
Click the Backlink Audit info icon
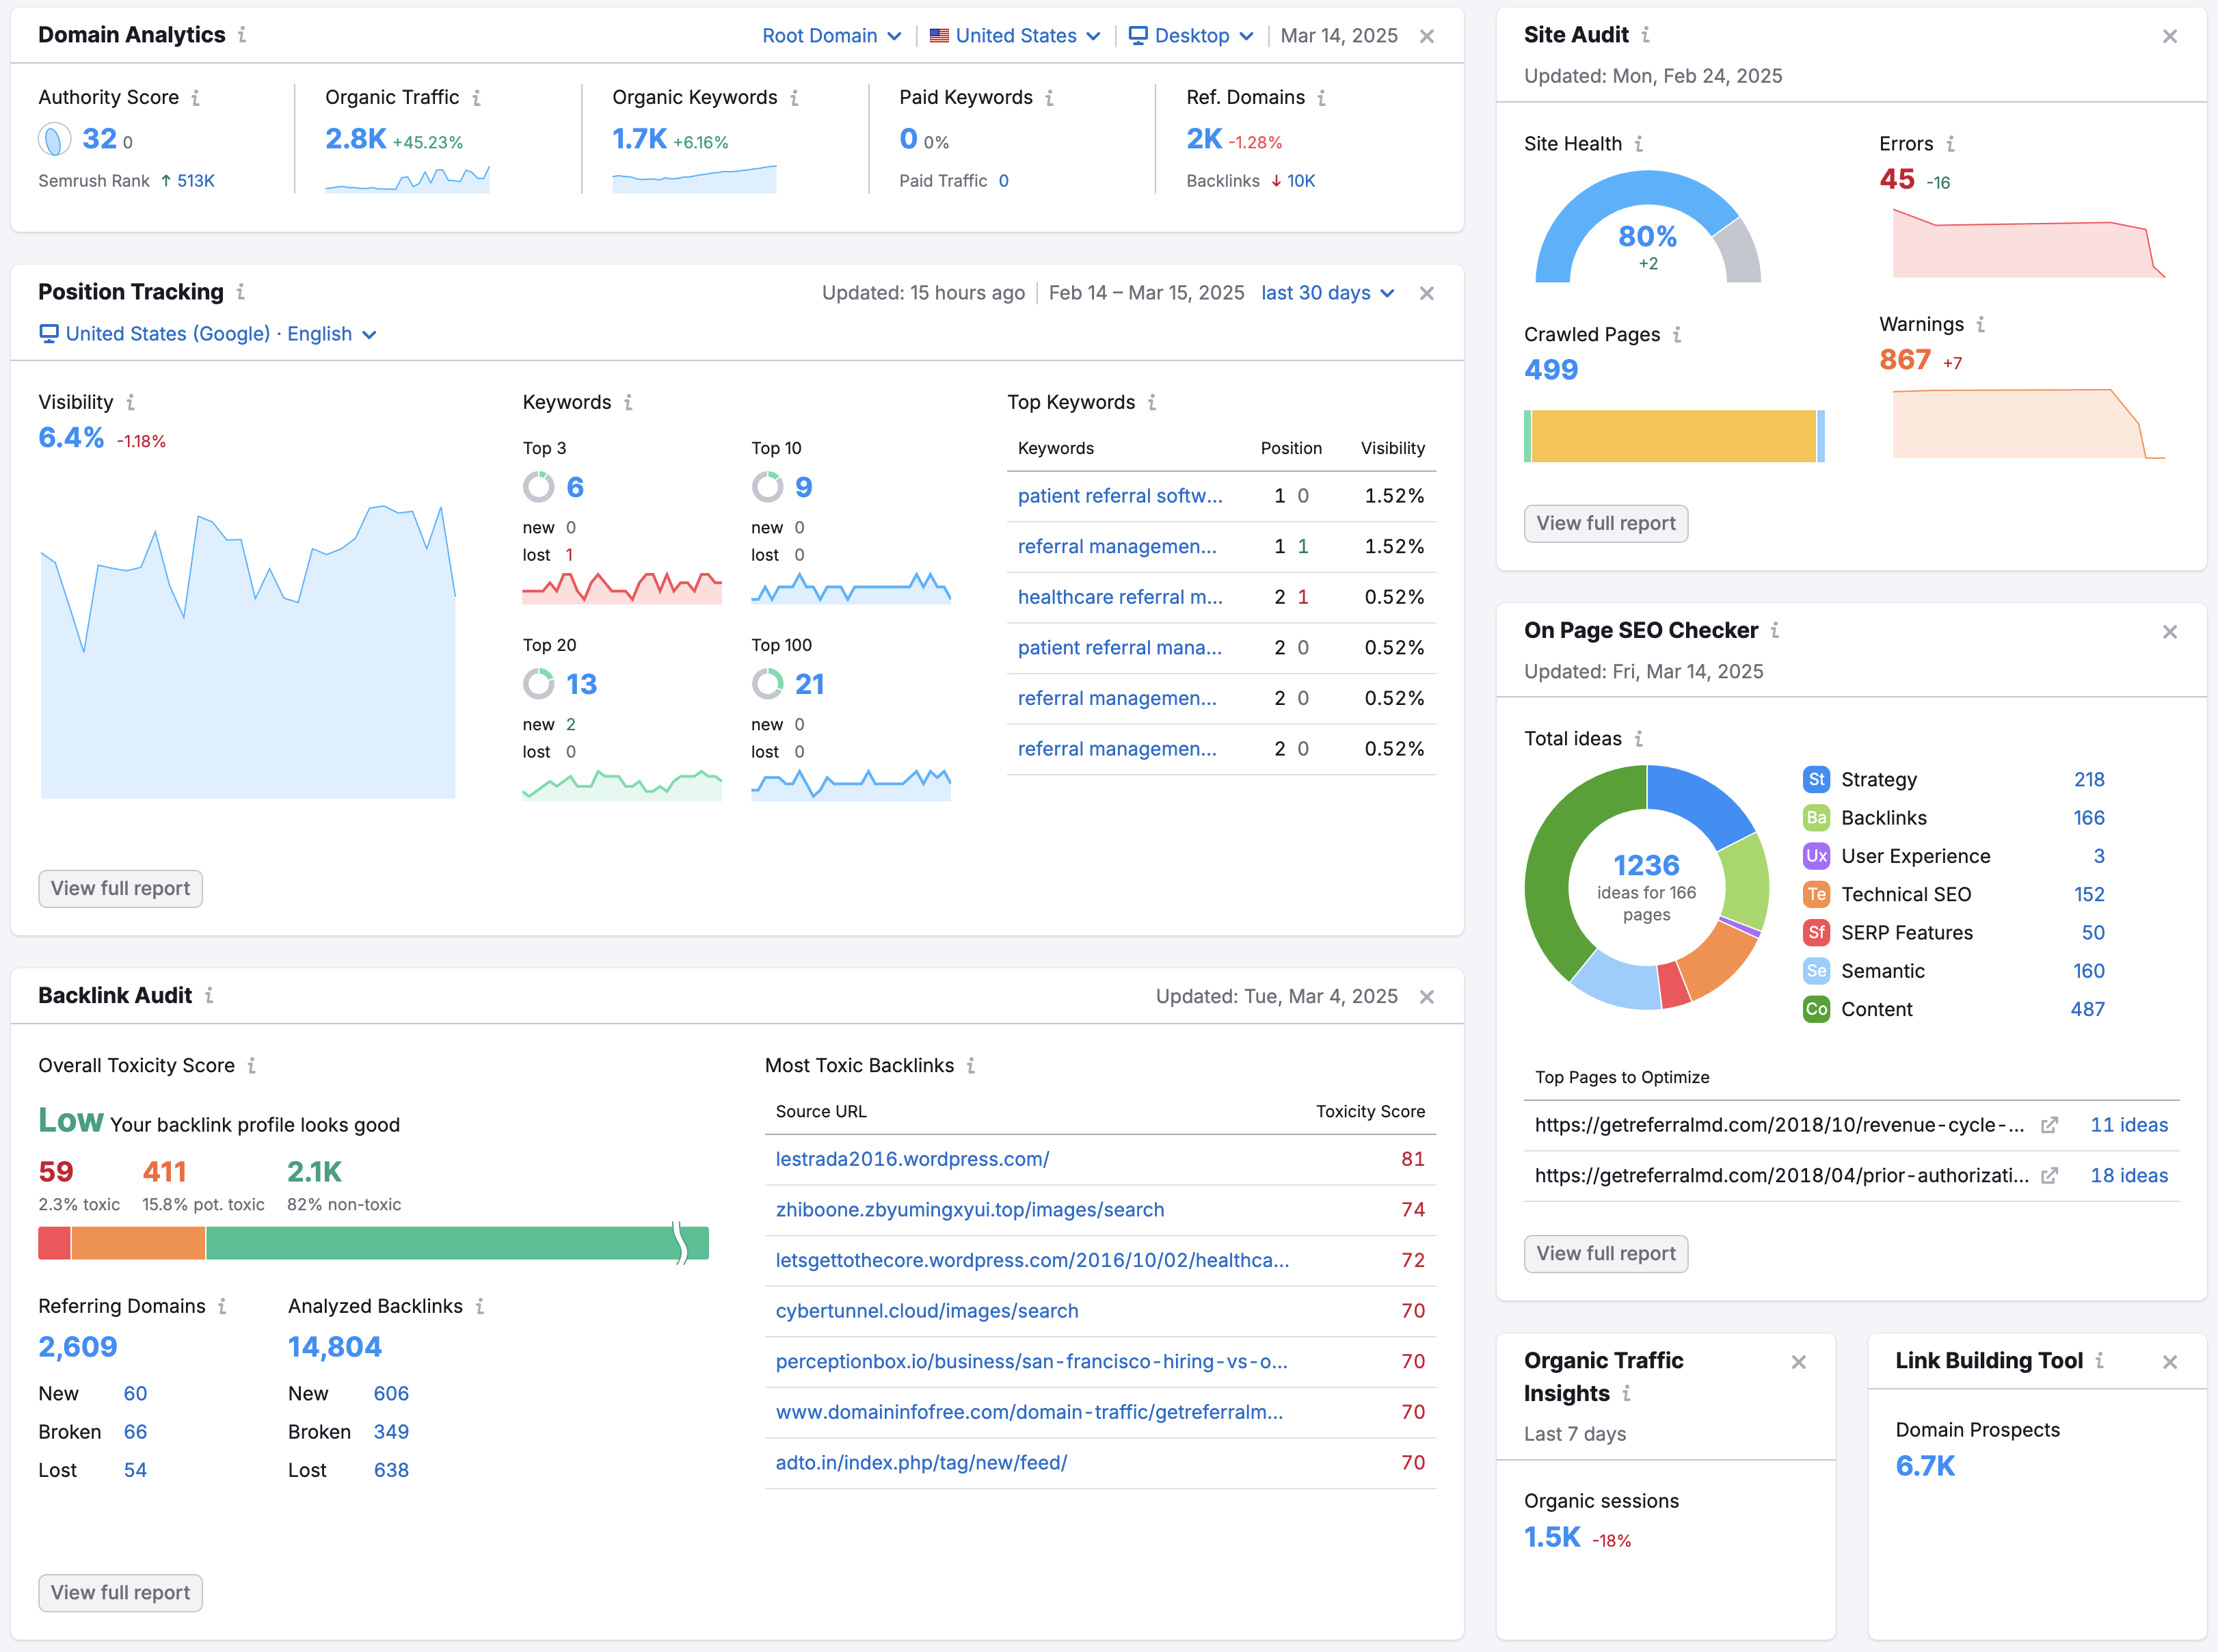(209, 995)
